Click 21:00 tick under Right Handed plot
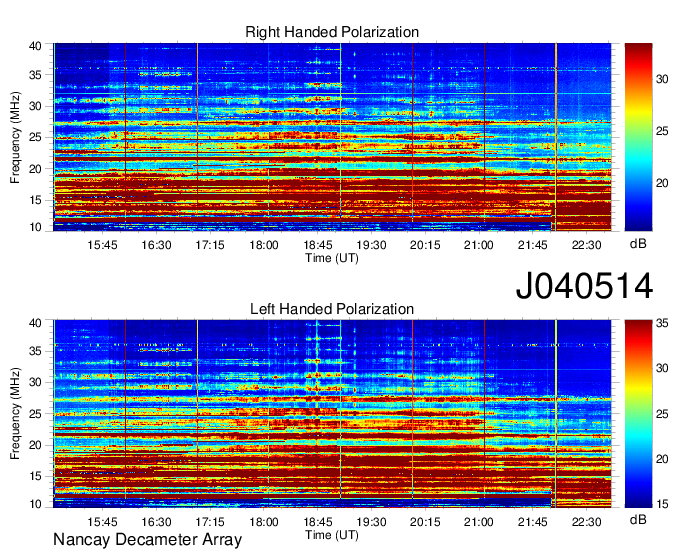The image size is (680, 552). point(479,245)
